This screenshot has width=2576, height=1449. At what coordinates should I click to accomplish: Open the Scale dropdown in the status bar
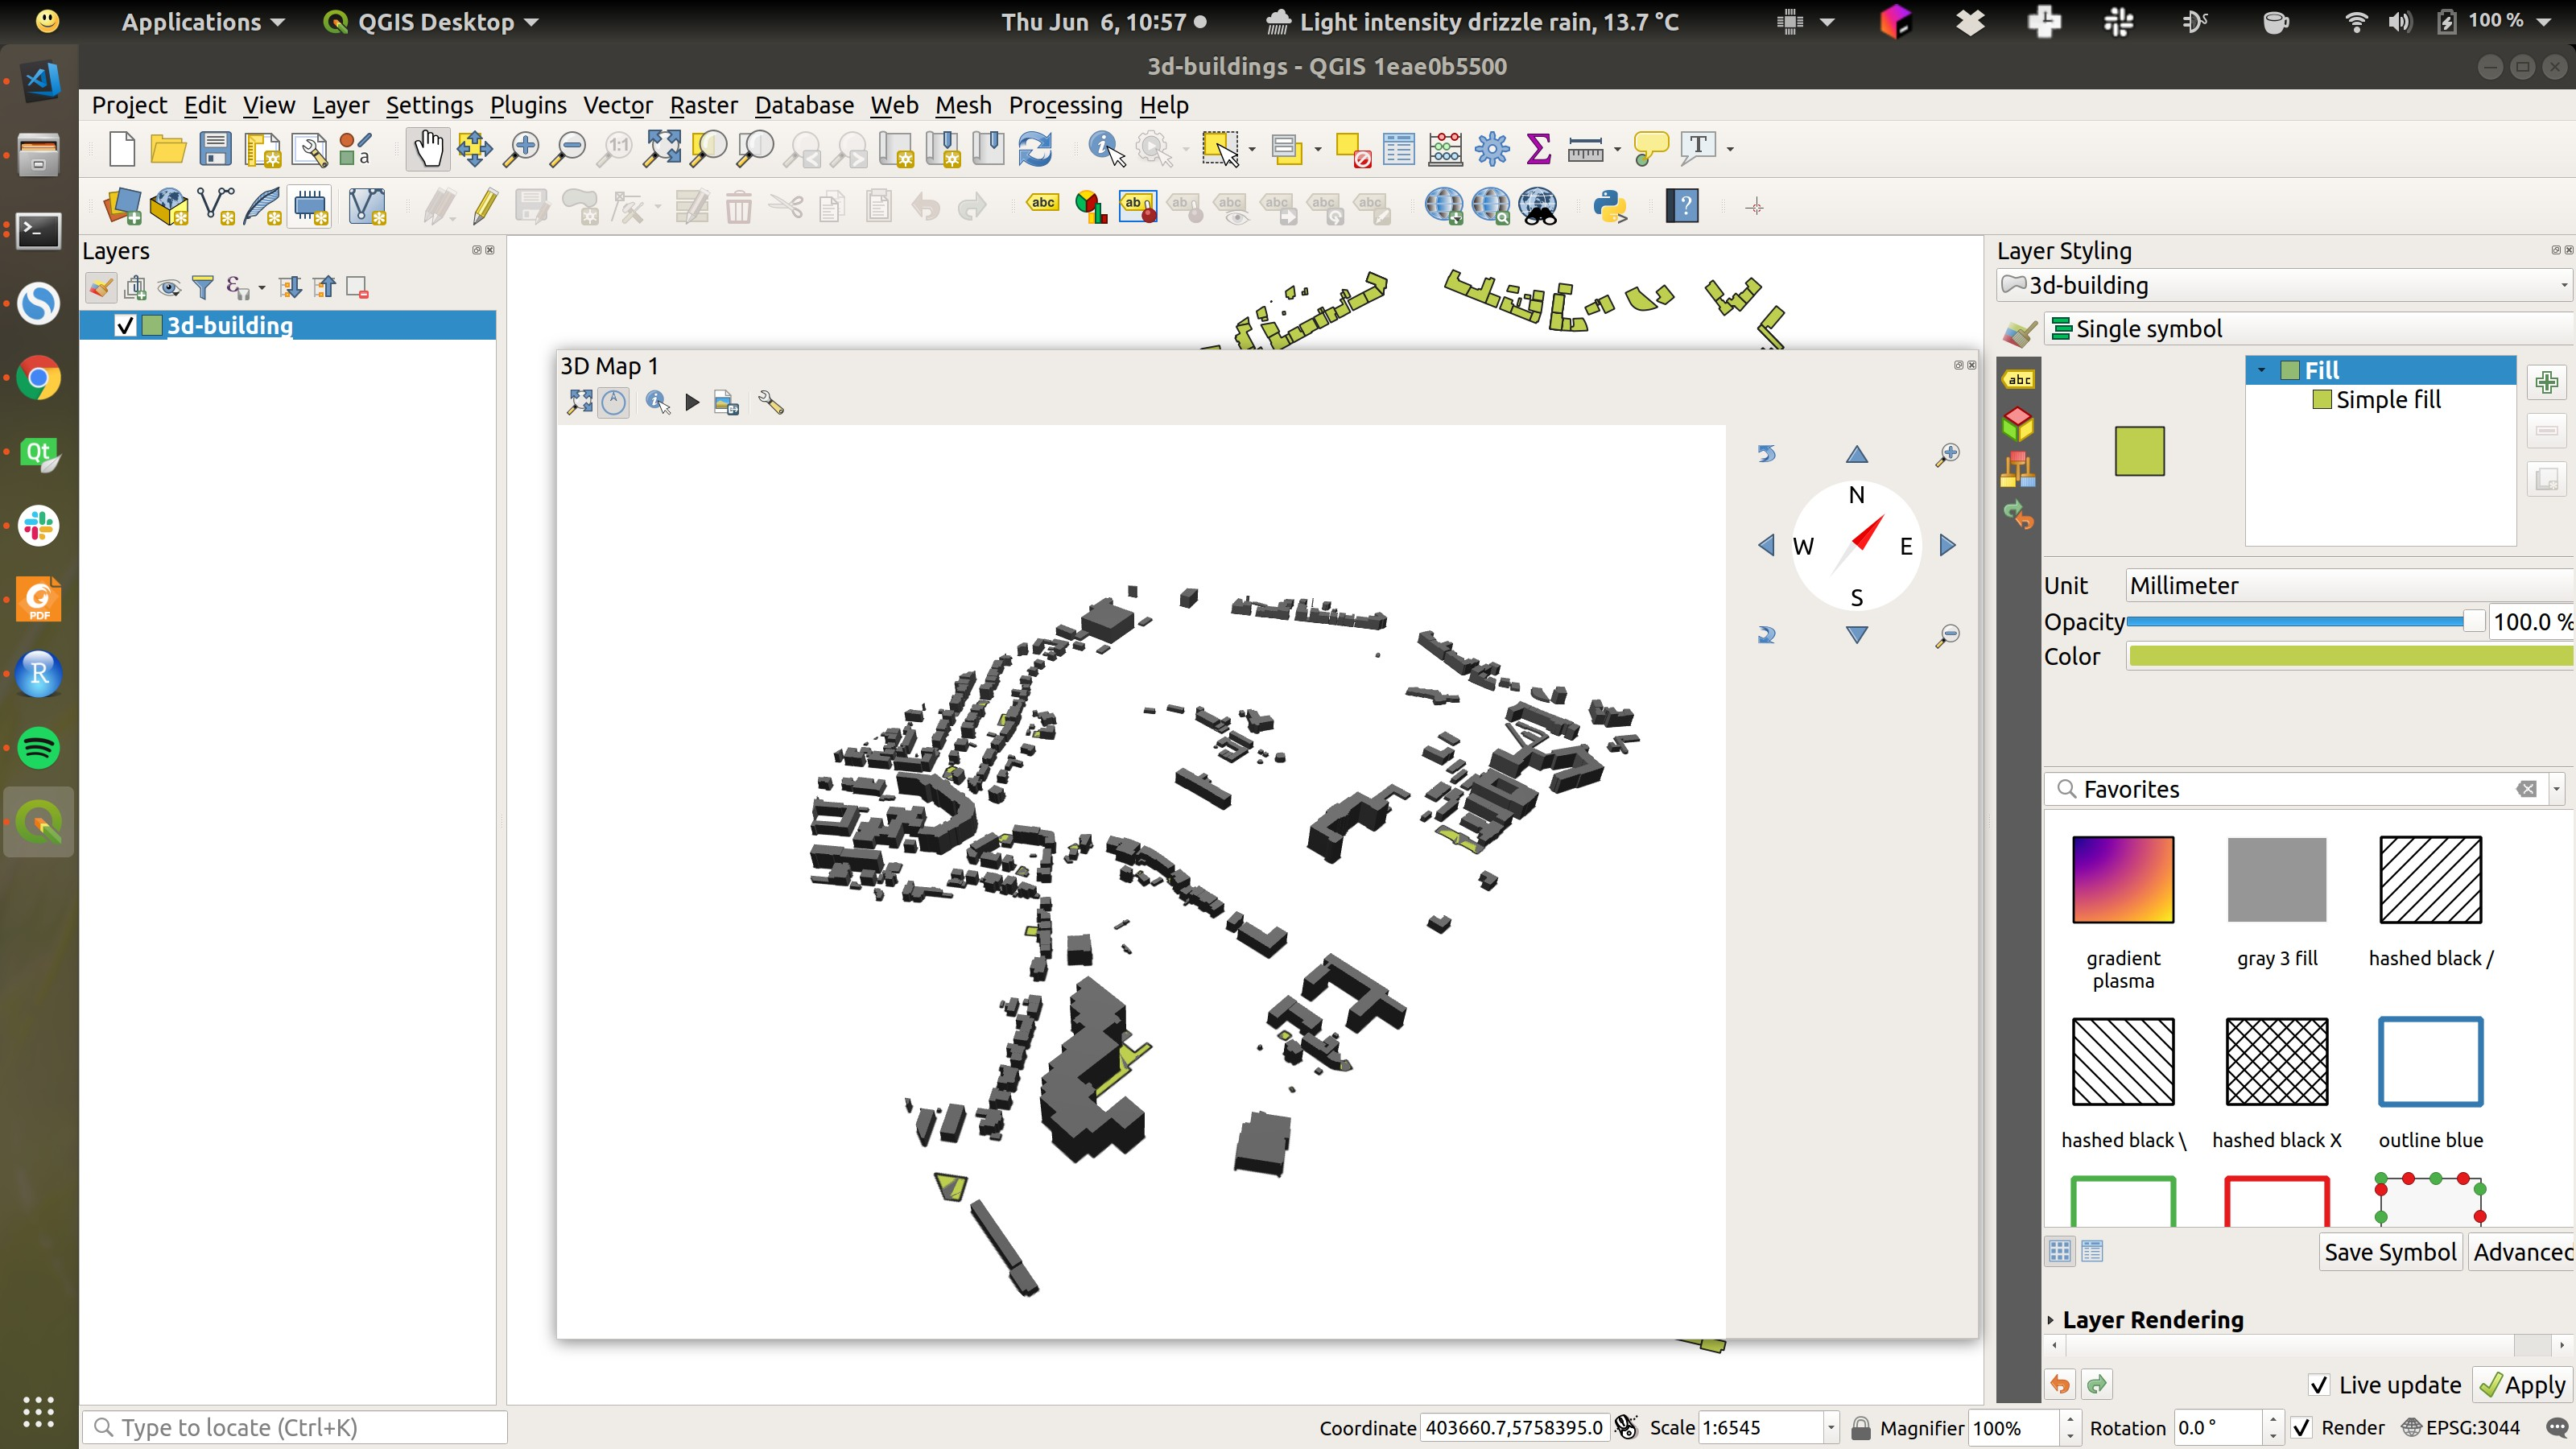pyautogui.click(x=1830, y=1428)
